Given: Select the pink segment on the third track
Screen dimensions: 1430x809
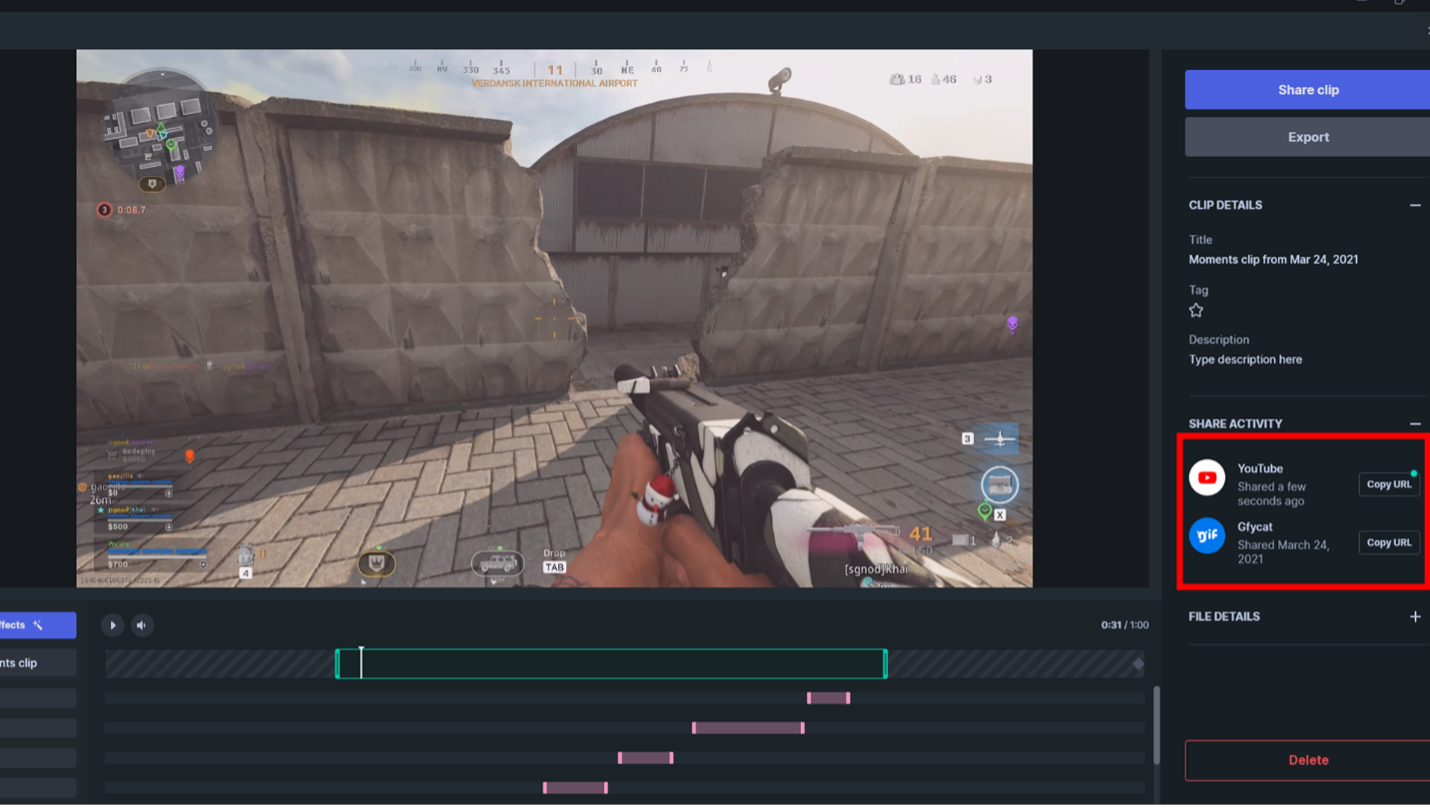Looking at the screenshot, I should [x=645, y=758].
